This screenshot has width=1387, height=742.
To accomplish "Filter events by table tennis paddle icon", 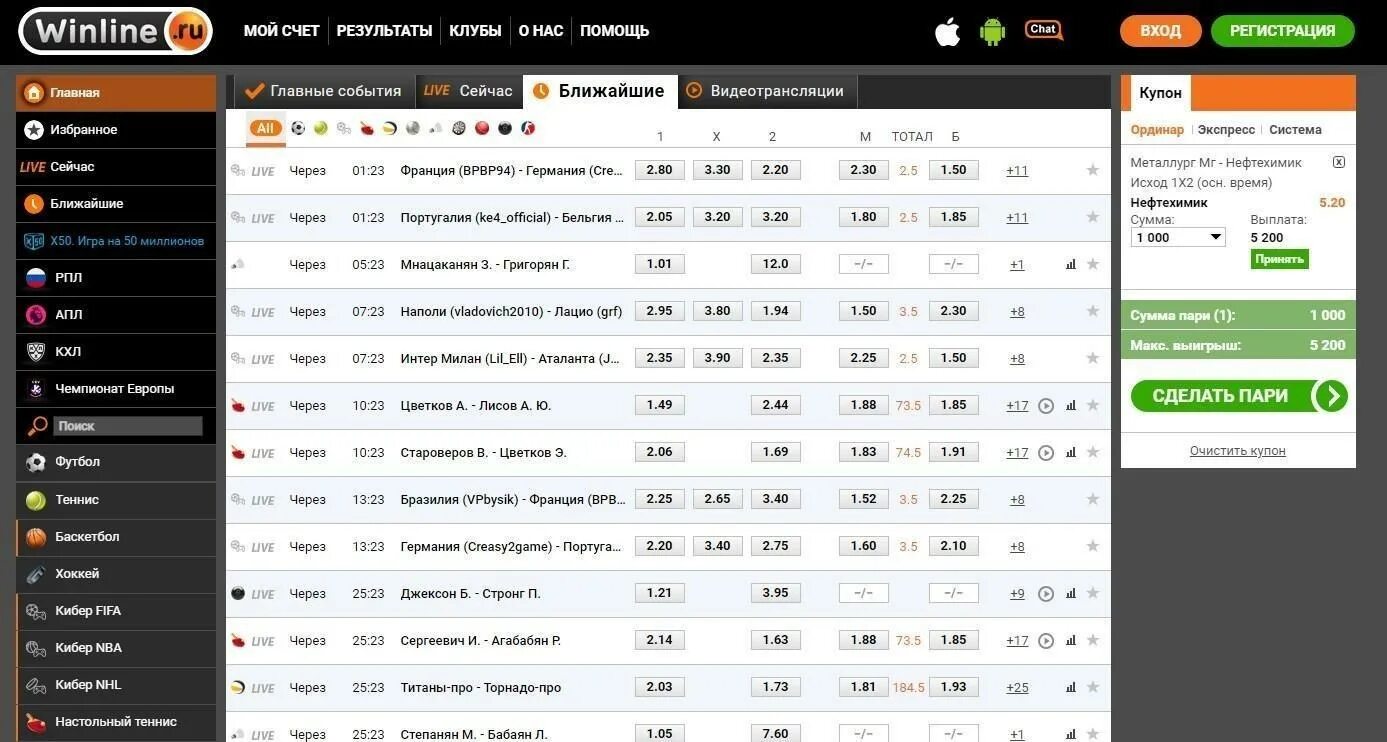I will [x=367, y=128].
